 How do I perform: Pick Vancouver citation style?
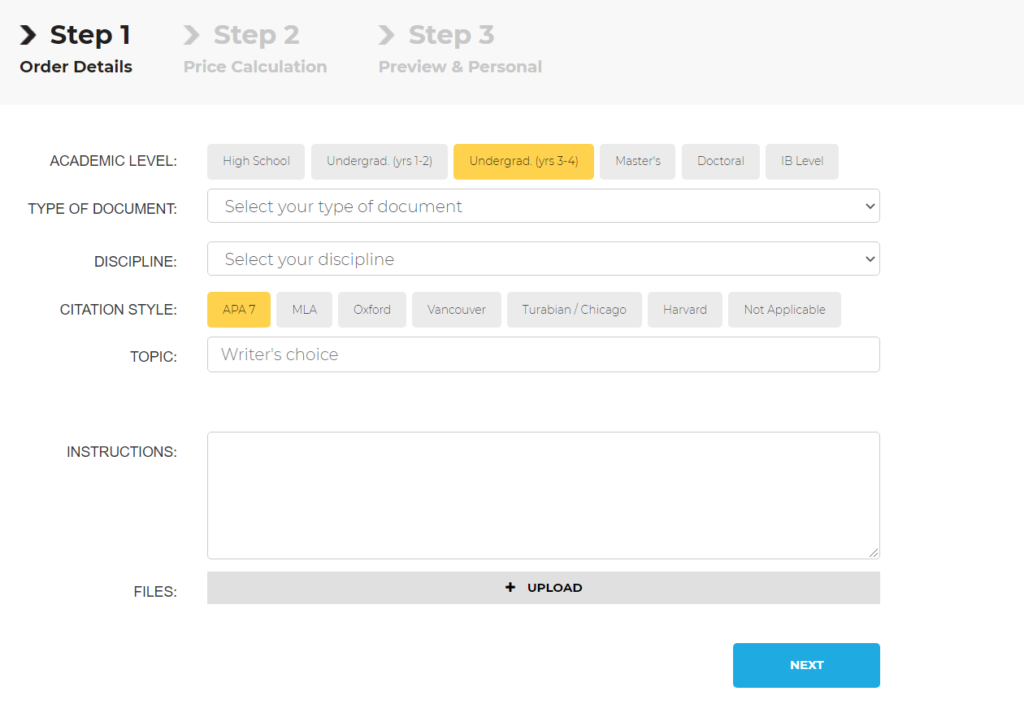tap(456, 309)
